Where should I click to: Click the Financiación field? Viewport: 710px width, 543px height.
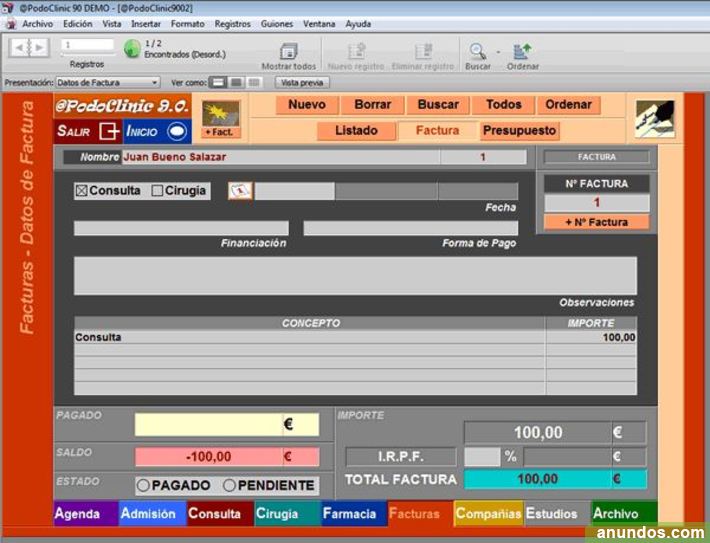pyautogui.click(x=181, y=228)
